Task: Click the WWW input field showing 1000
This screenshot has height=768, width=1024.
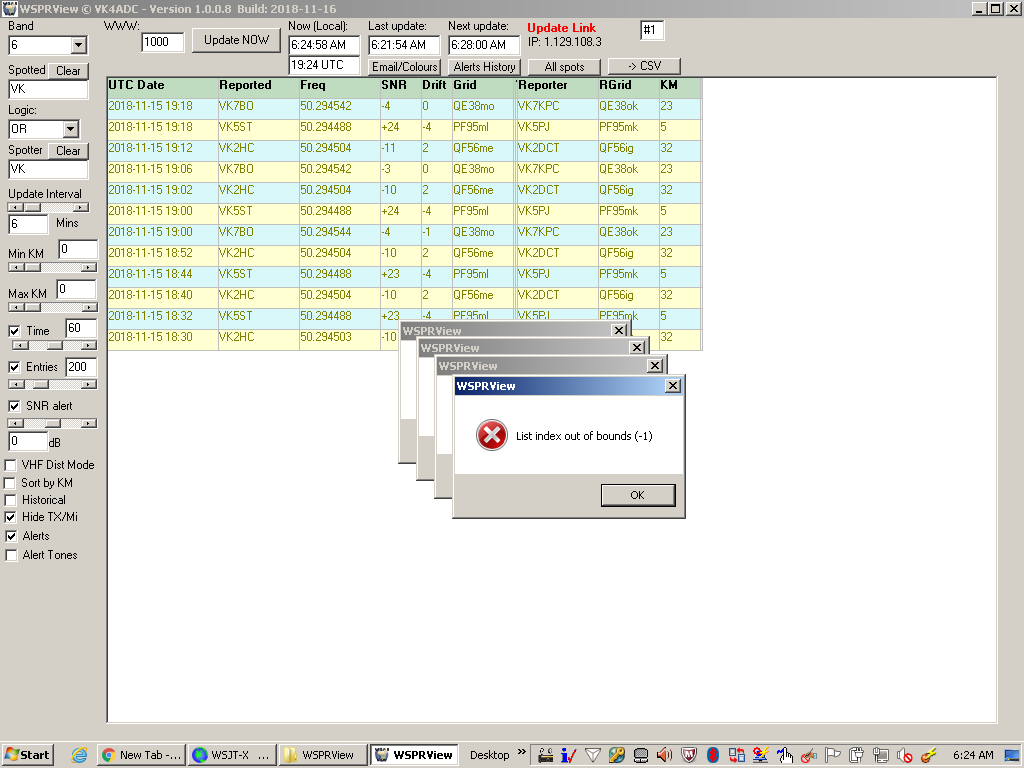Action: [x=162, y=42]
